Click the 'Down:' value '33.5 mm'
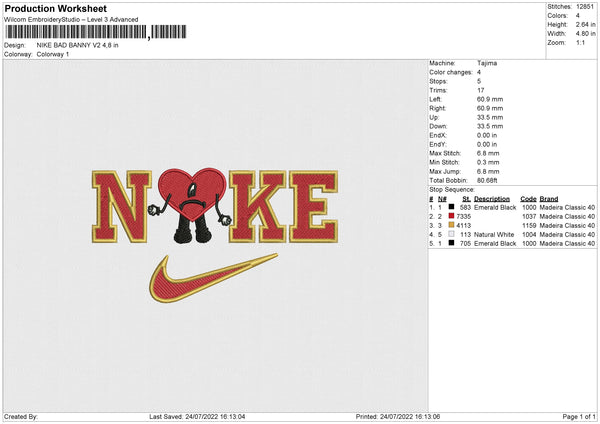Viewport: 600px width, 424px height. coord(490,126)
